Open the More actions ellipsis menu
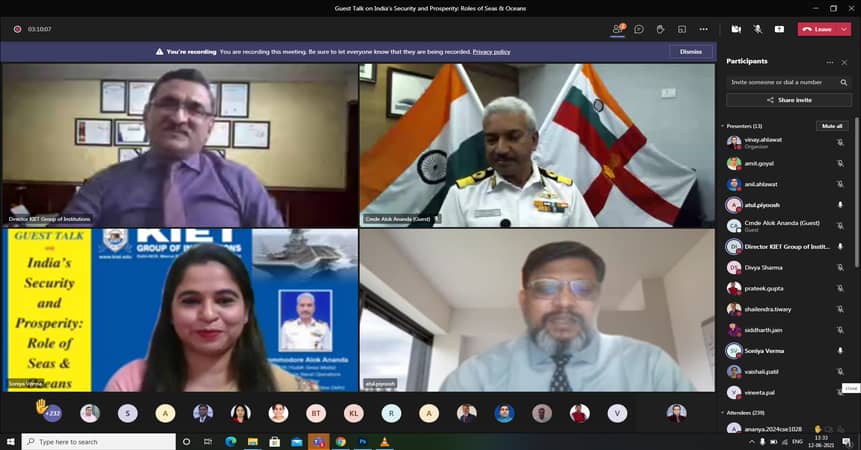861x450 pixels. (x=704, y=29)
